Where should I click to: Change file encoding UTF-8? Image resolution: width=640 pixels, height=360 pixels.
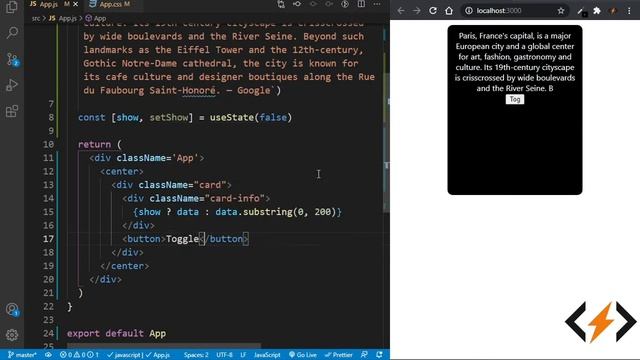[224, 355]
